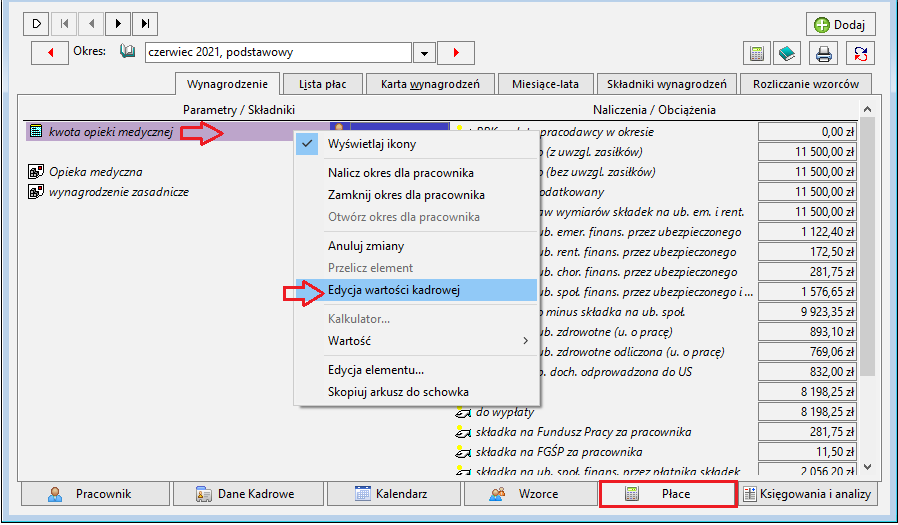Viewport: 898px width, 525px height.
Task: Toggle Wyświetlaj ikony in context menu
Action: 417,144
